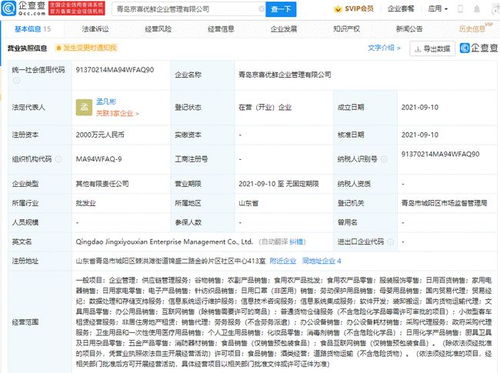Click the 批发业 industry value
Image resolution: width=500 pixels, height=373 pixels.
[x=86, y=203]
